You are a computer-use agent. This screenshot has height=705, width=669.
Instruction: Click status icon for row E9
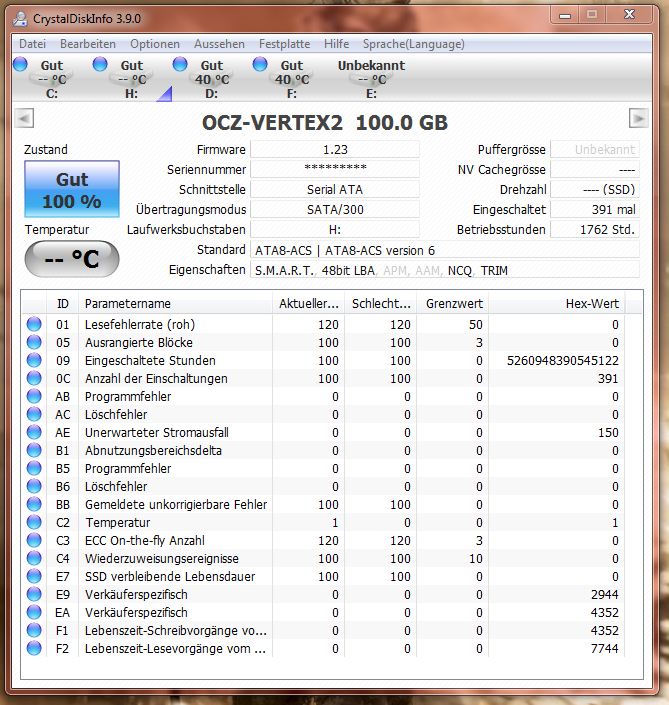(34, 594)
